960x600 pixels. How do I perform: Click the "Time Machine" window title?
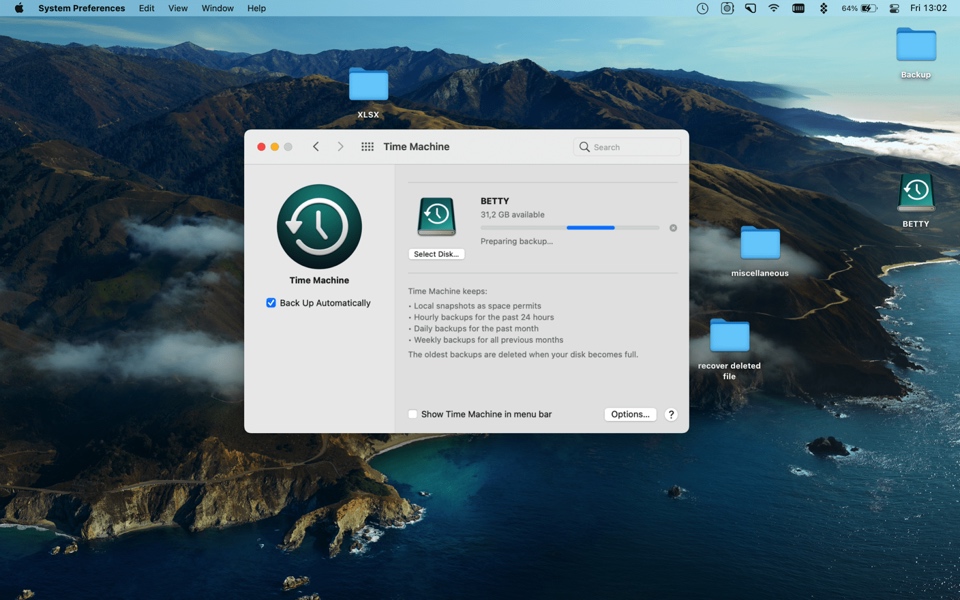[416, 147]
